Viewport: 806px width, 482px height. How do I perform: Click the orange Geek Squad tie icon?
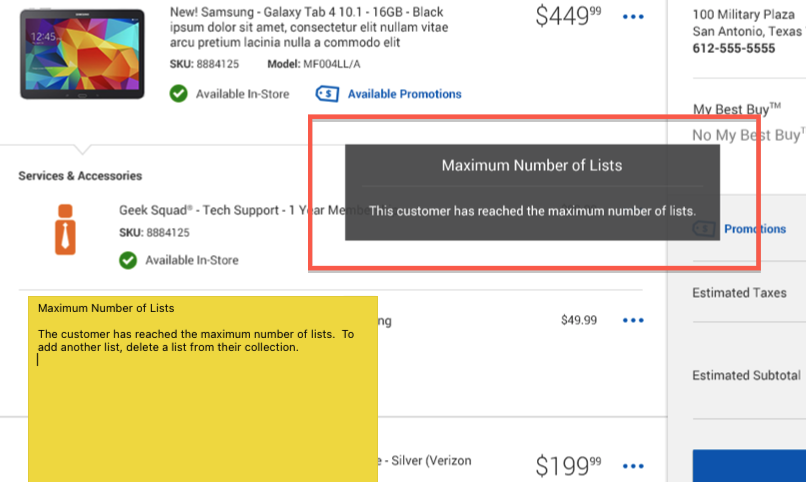pyautogui.click(x=65, y=229)
